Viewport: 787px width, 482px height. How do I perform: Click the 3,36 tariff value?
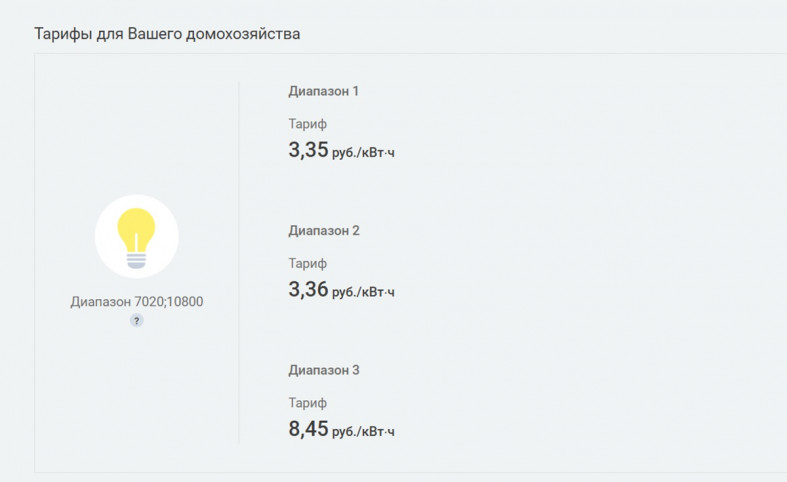click(x=308, y=289)
